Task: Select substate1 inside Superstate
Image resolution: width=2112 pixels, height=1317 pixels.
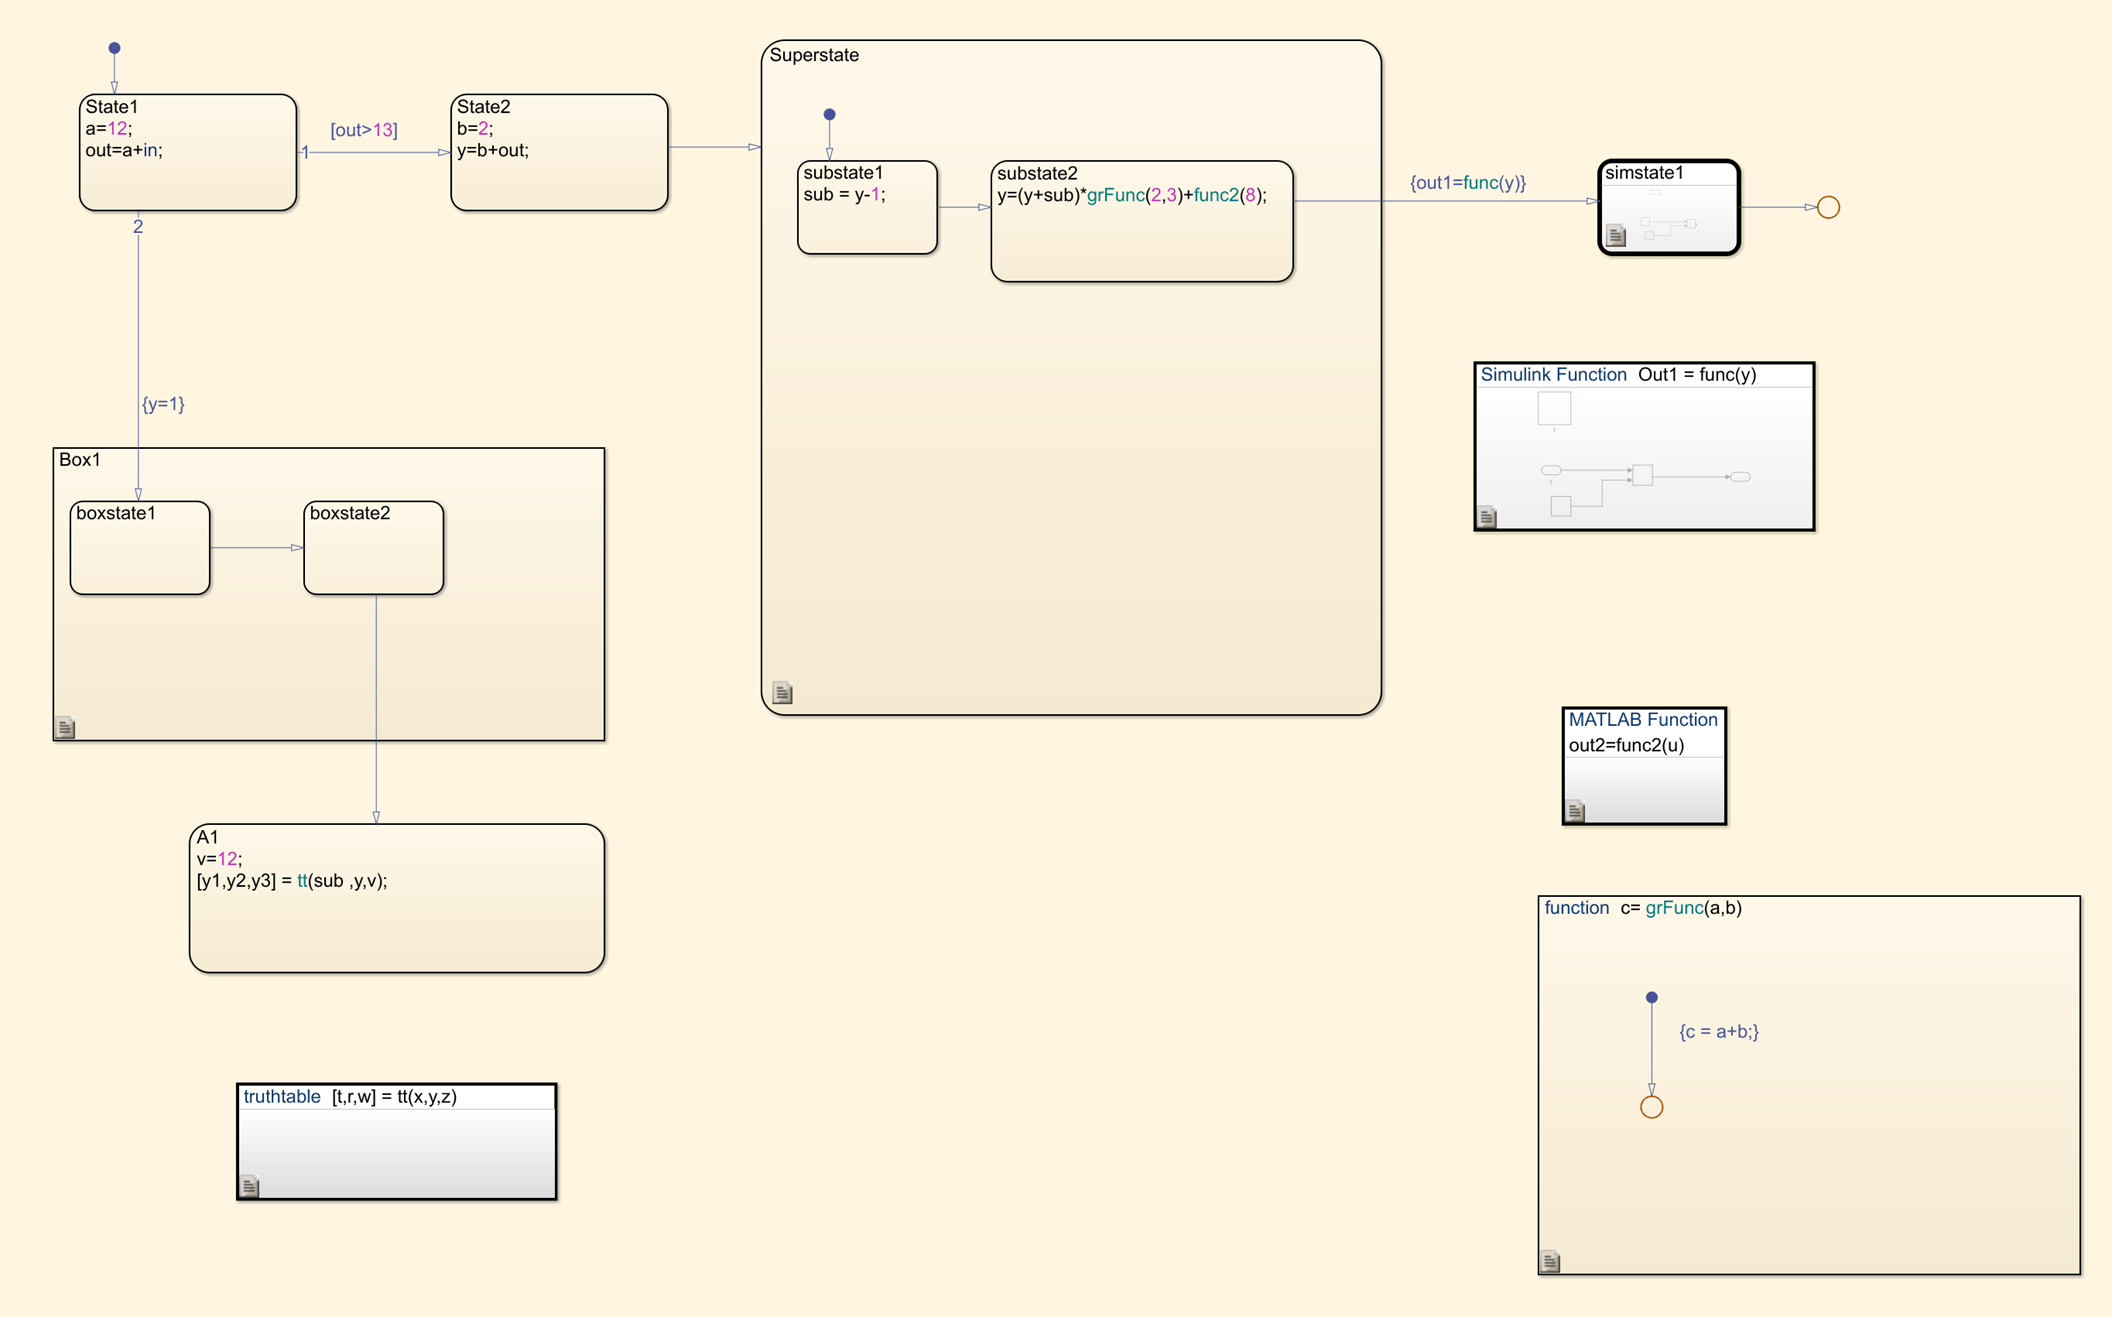Action: tap(867, 207)
